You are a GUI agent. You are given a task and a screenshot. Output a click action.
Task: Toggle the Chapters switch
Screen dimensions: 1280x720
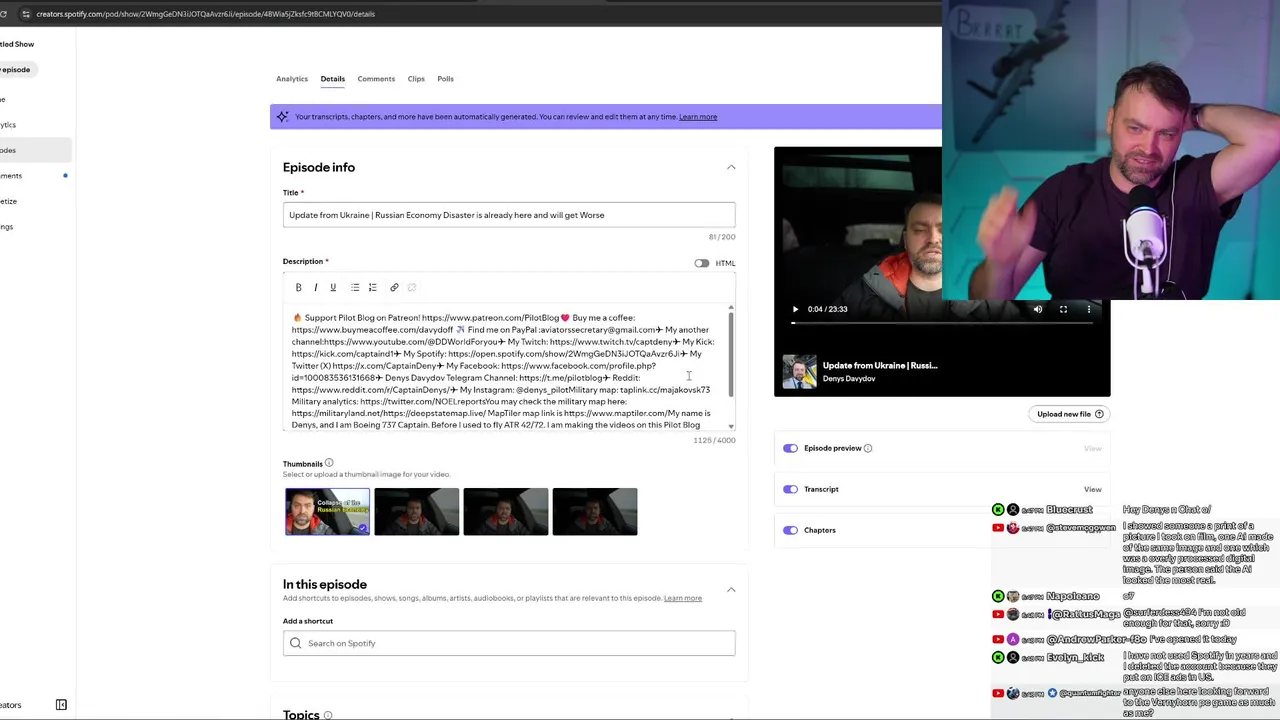pyautogui.click(x=790, y=530)
